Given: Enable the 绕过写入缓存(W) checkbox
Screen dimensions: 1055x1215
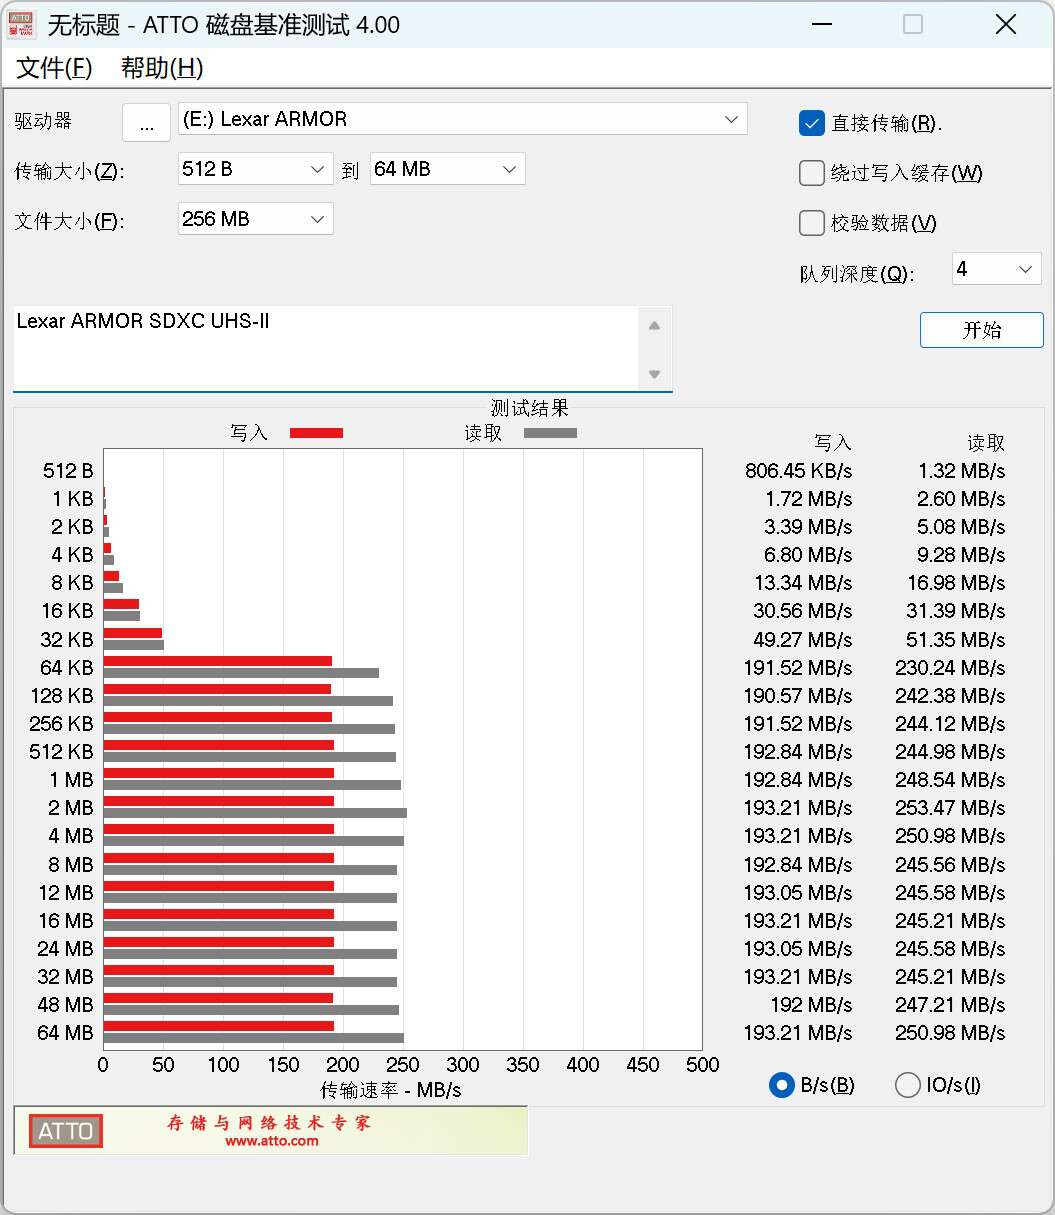Looking at the screenshot, I should click(x=811, y=173).
